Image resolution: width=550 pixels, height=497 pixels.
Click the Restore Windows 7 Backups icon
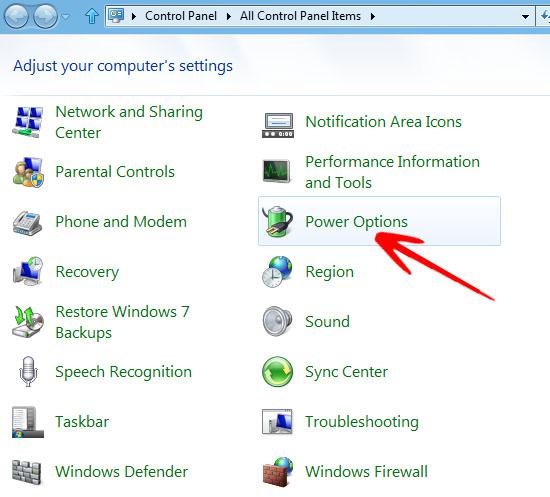[28, 322]
